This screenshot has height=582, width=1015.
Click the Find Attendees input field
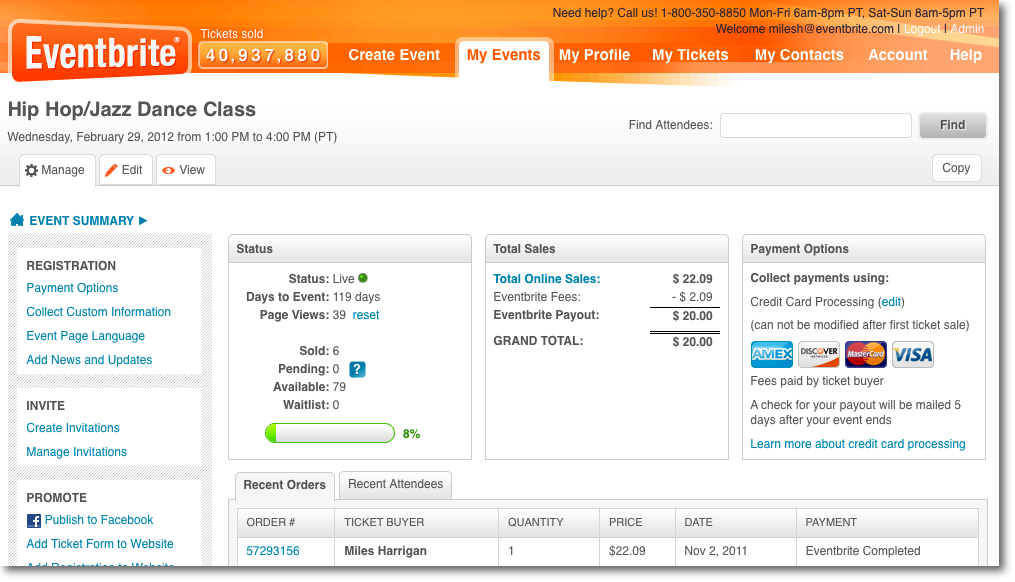pyautogui.click(x=816, y=125)
